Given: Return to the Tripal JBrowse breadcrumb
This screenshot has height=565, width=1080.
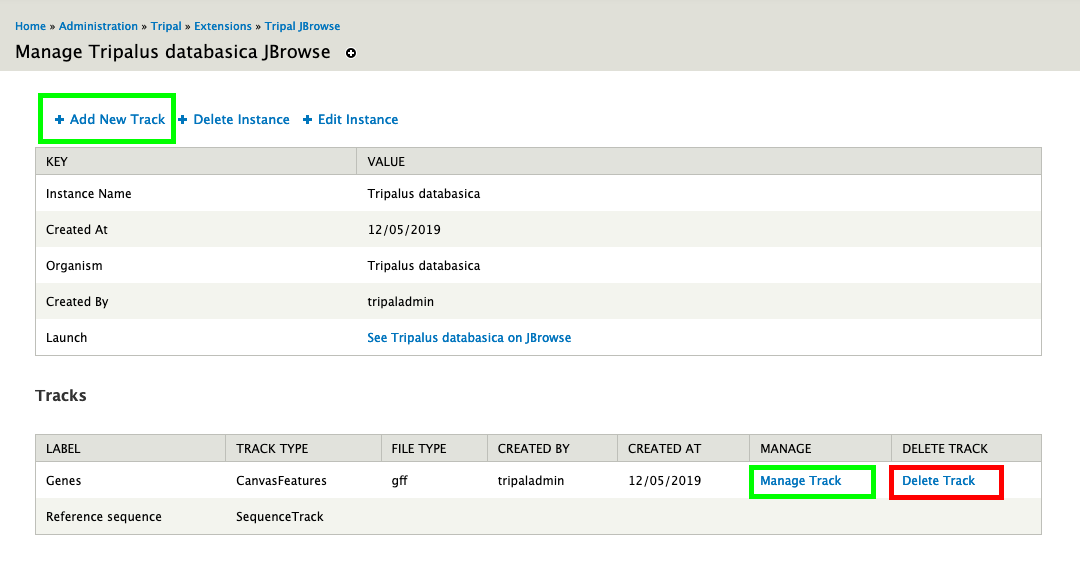Looking at the screenshot, I should 302,26.
